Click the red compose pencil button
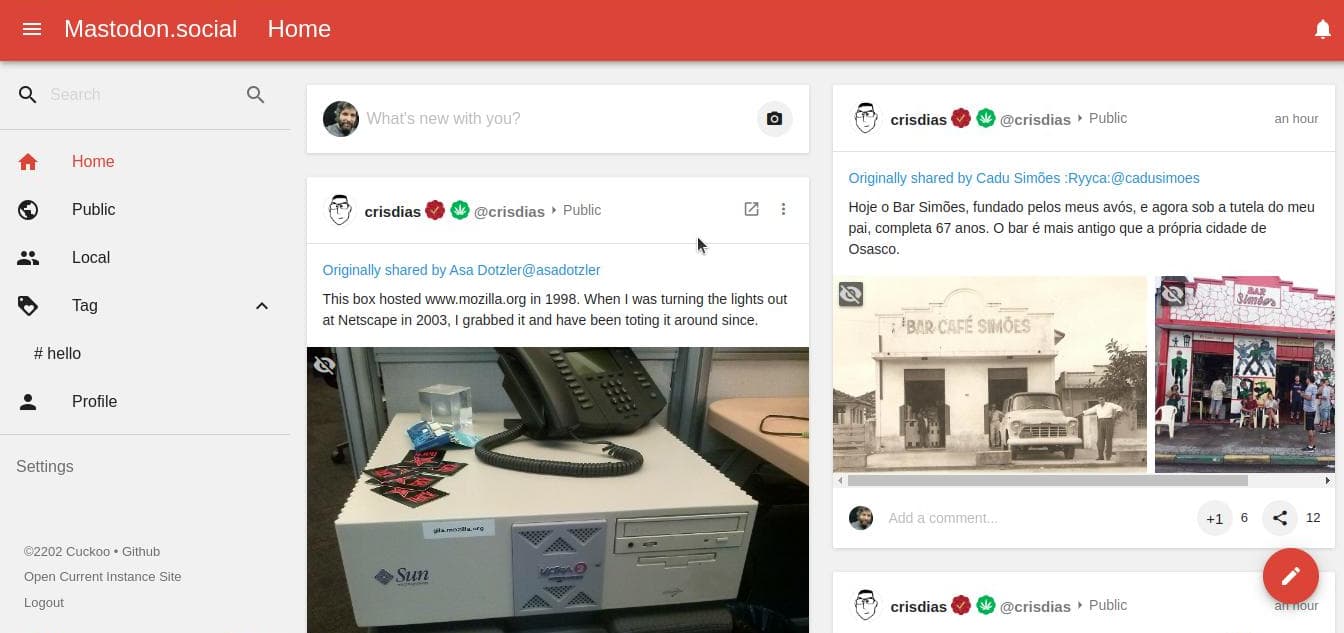Viewport: 1344px width, 633px height. pos(1290,576)
